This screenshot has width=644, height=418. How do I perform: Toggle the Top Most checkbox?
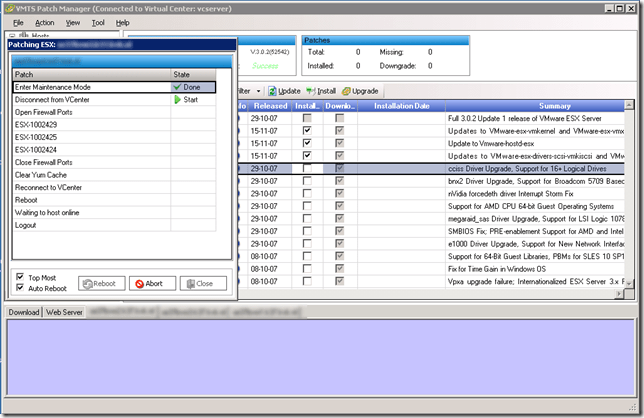pos(20,276)
